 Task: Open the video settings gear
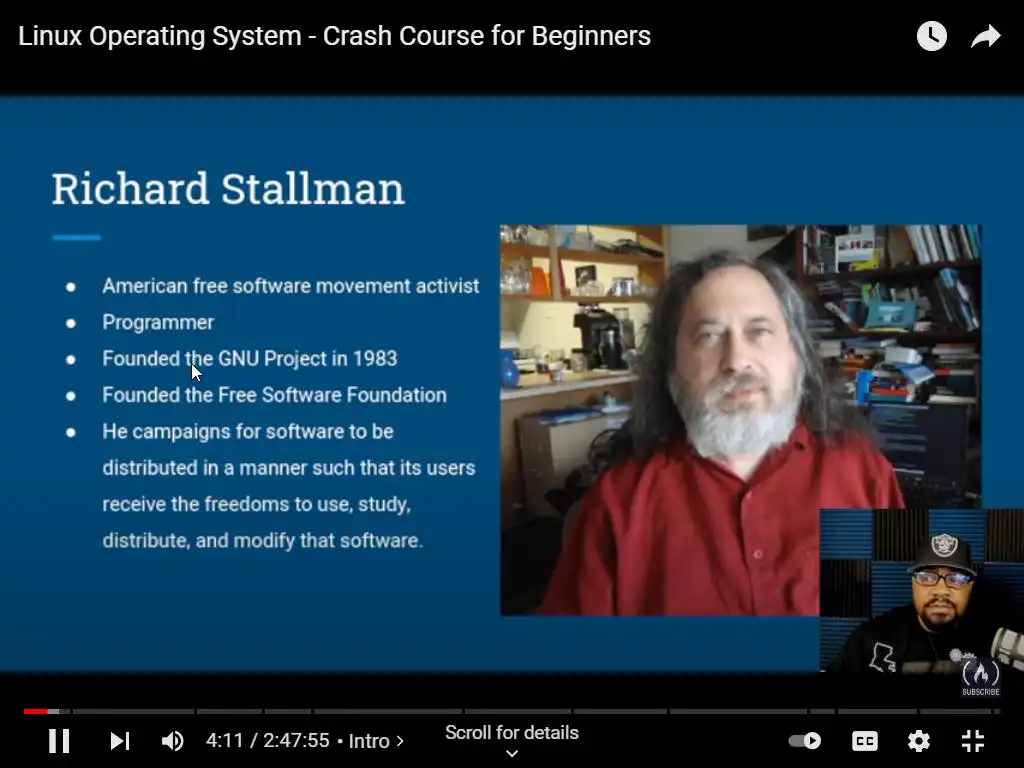918,741
